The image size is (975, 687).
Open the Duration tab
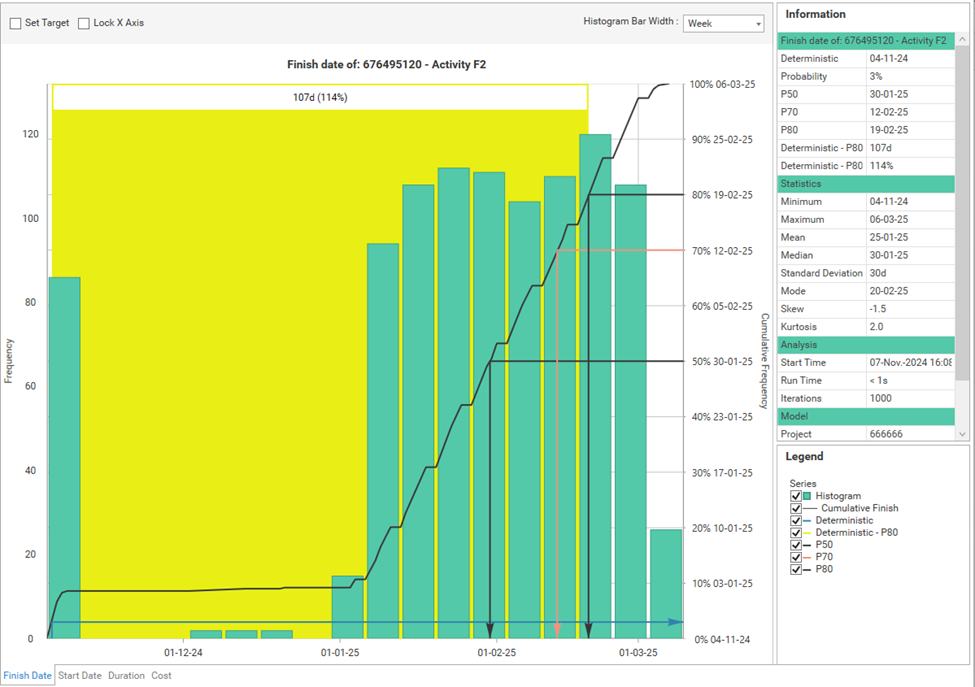pos(126,676)
